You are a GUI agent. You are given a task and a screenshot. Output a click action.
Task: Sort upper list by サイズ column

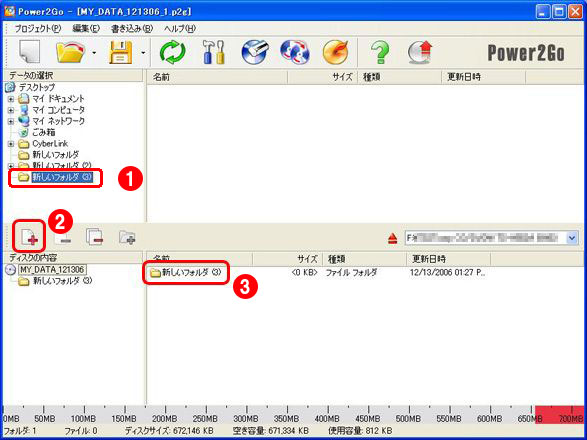(322, 77)
